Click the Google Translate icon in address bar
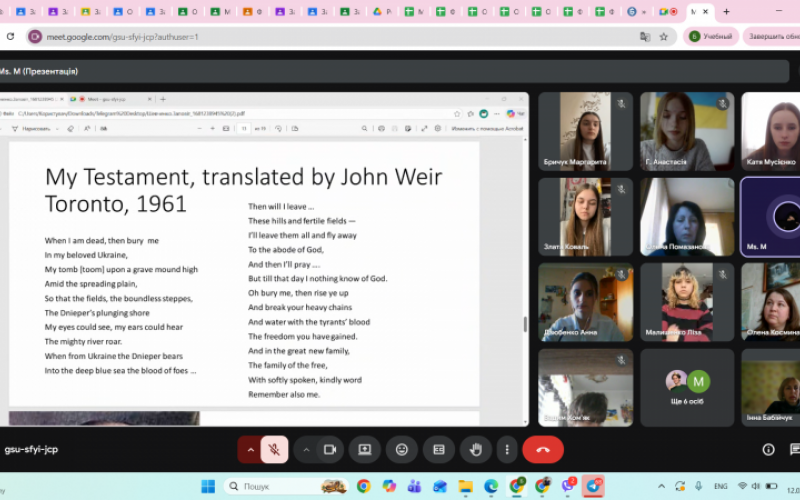 pos(645,36)
